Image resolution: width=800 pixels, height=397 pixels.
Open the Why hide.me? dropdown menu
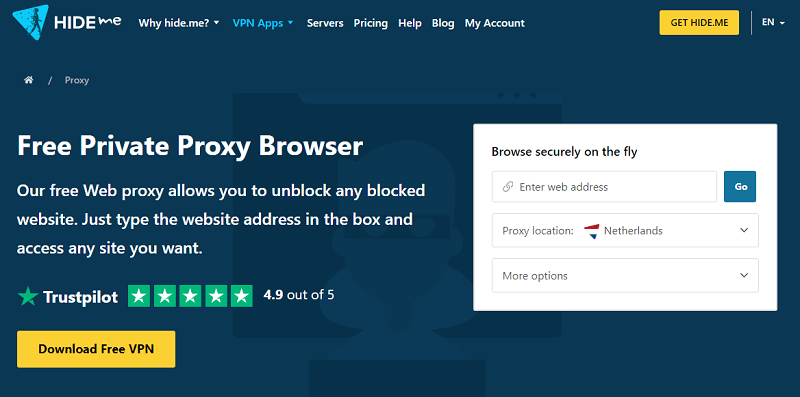pos(179,23)
